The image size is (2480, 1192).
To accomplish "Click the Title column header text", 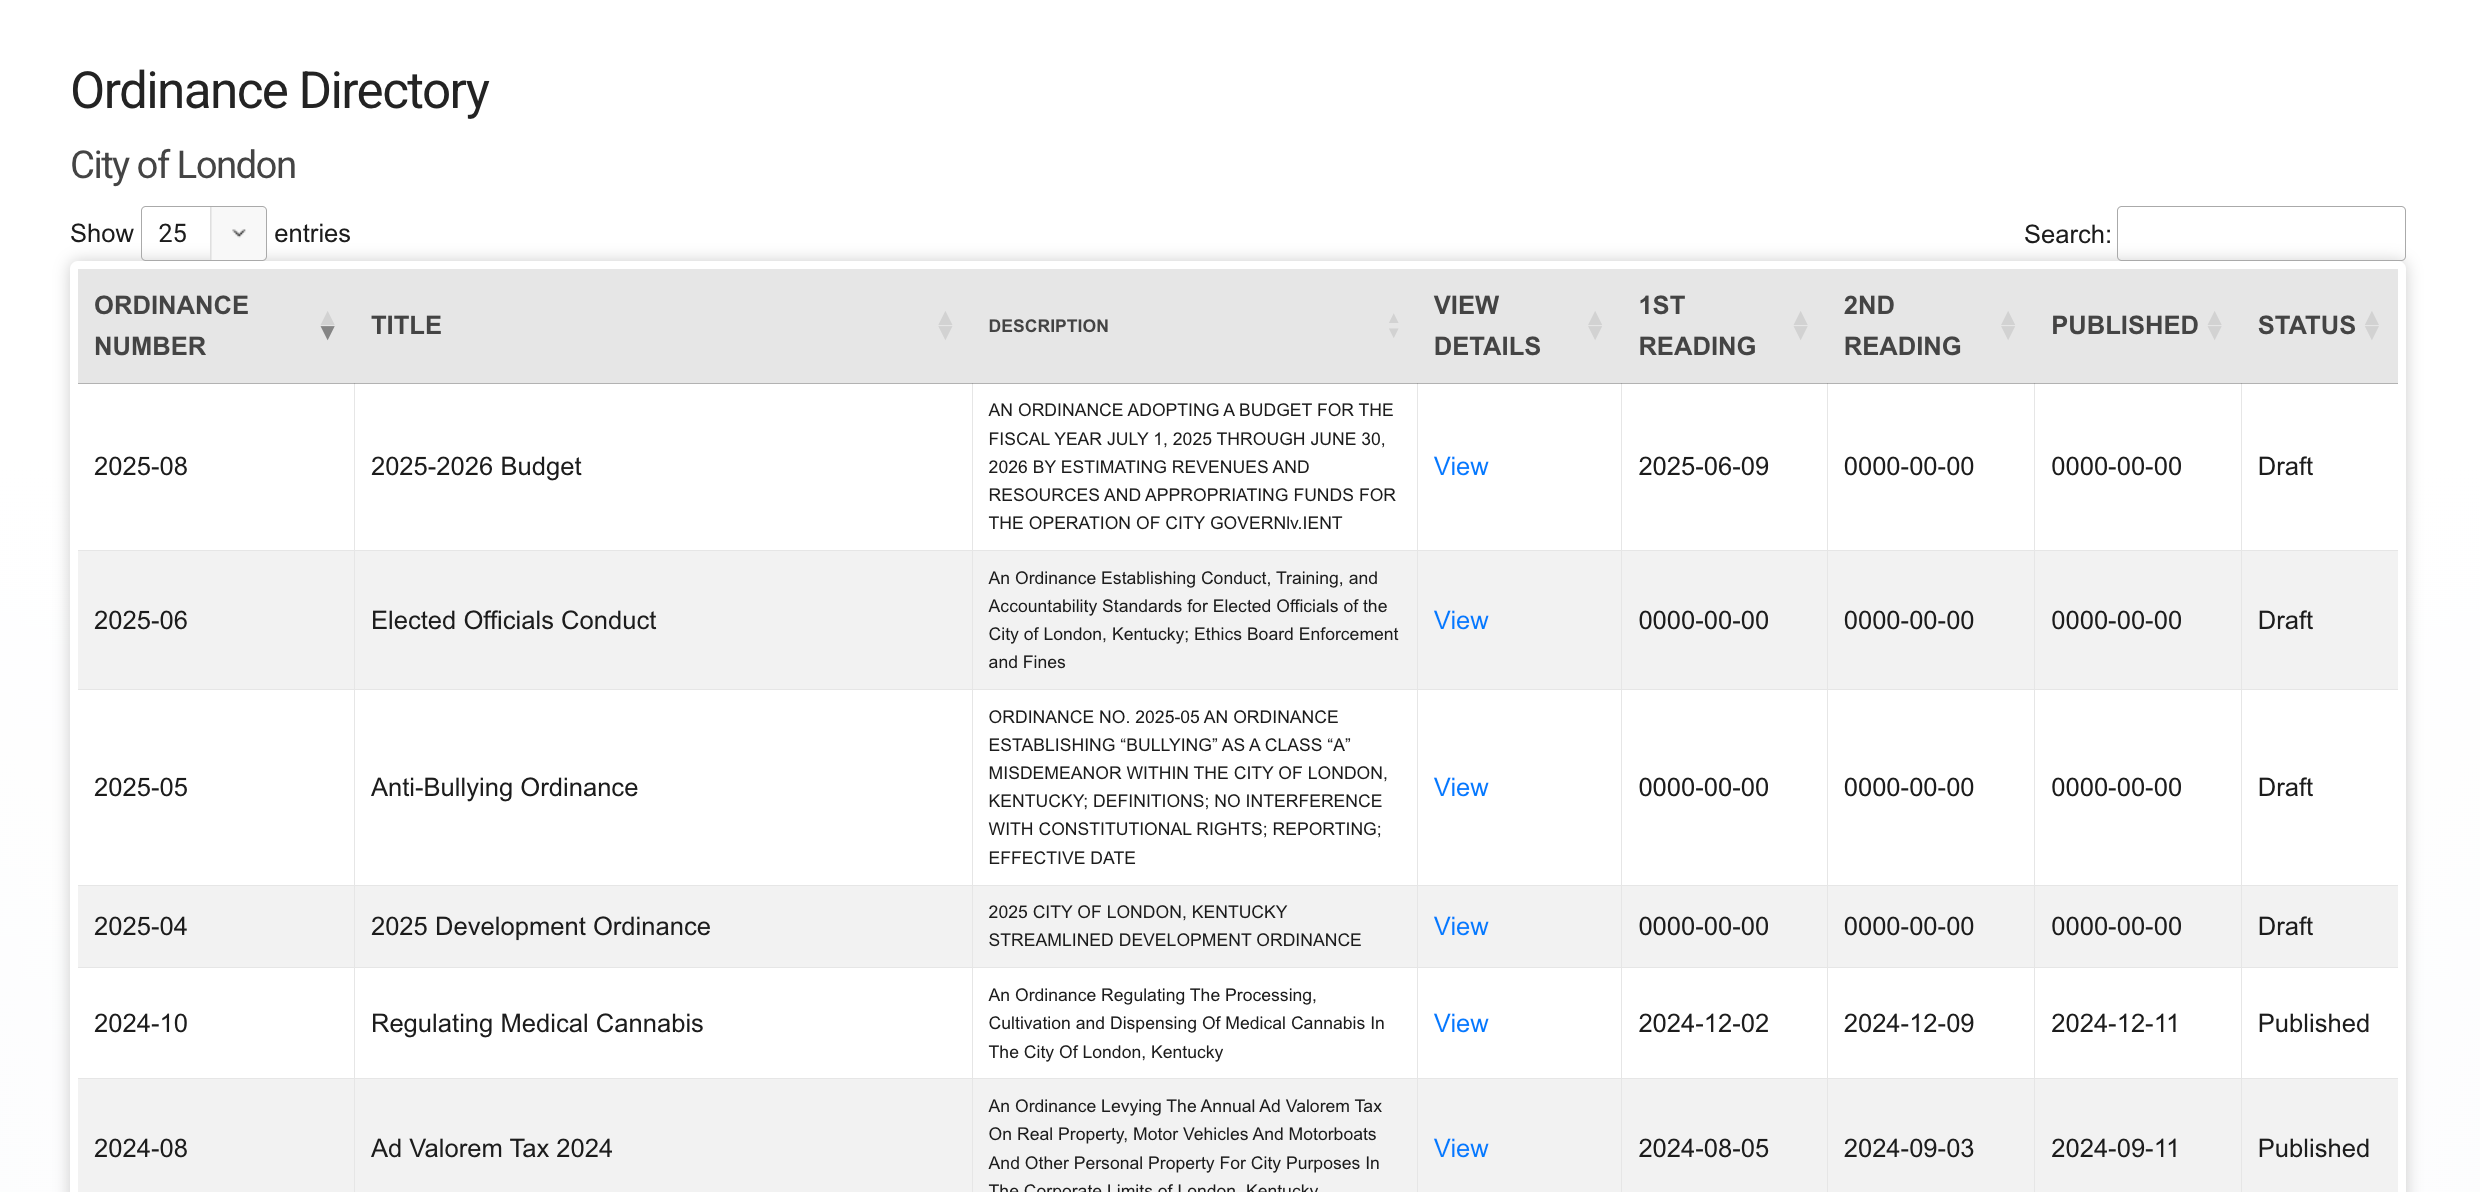I will pos(406,326).
